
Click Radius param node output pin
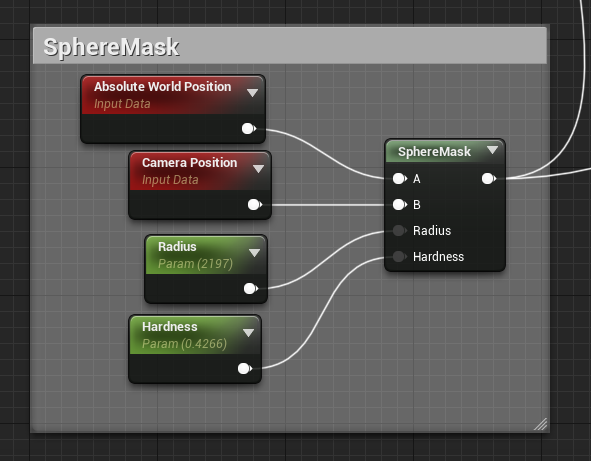pyautogui.click(x=251, y=289)
